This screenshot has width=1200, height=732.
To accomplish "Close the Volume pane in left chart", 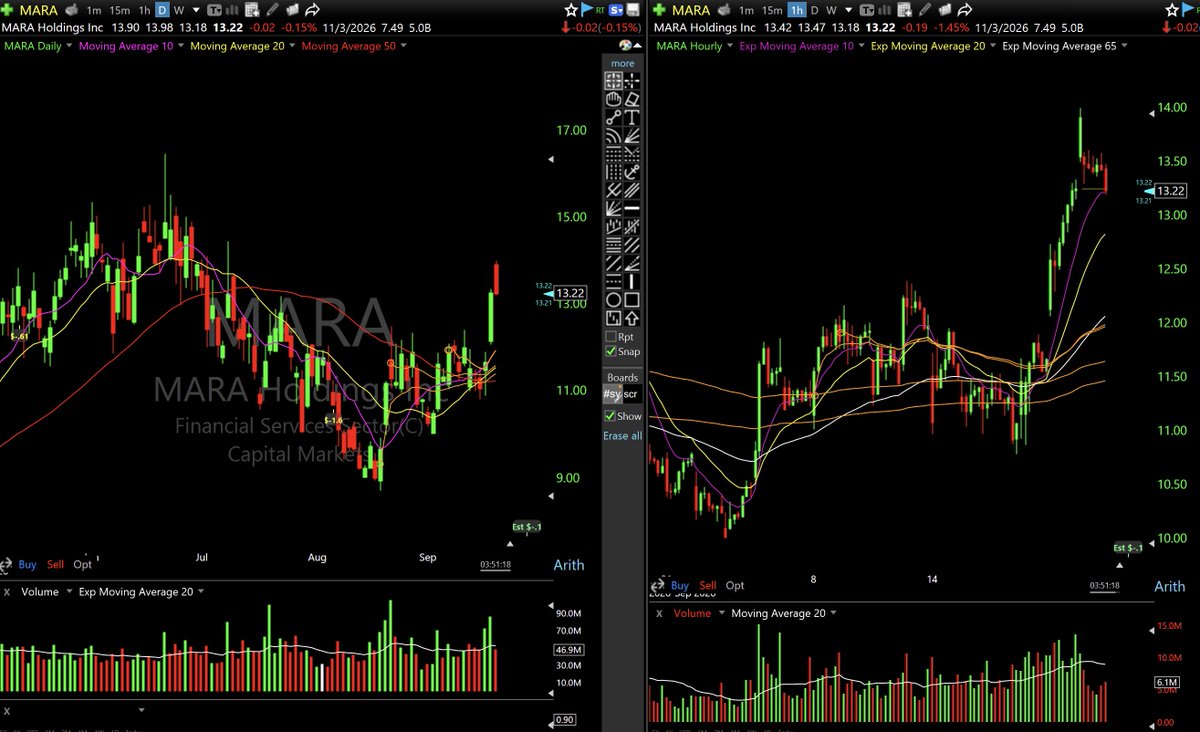I will coord(6,592).
